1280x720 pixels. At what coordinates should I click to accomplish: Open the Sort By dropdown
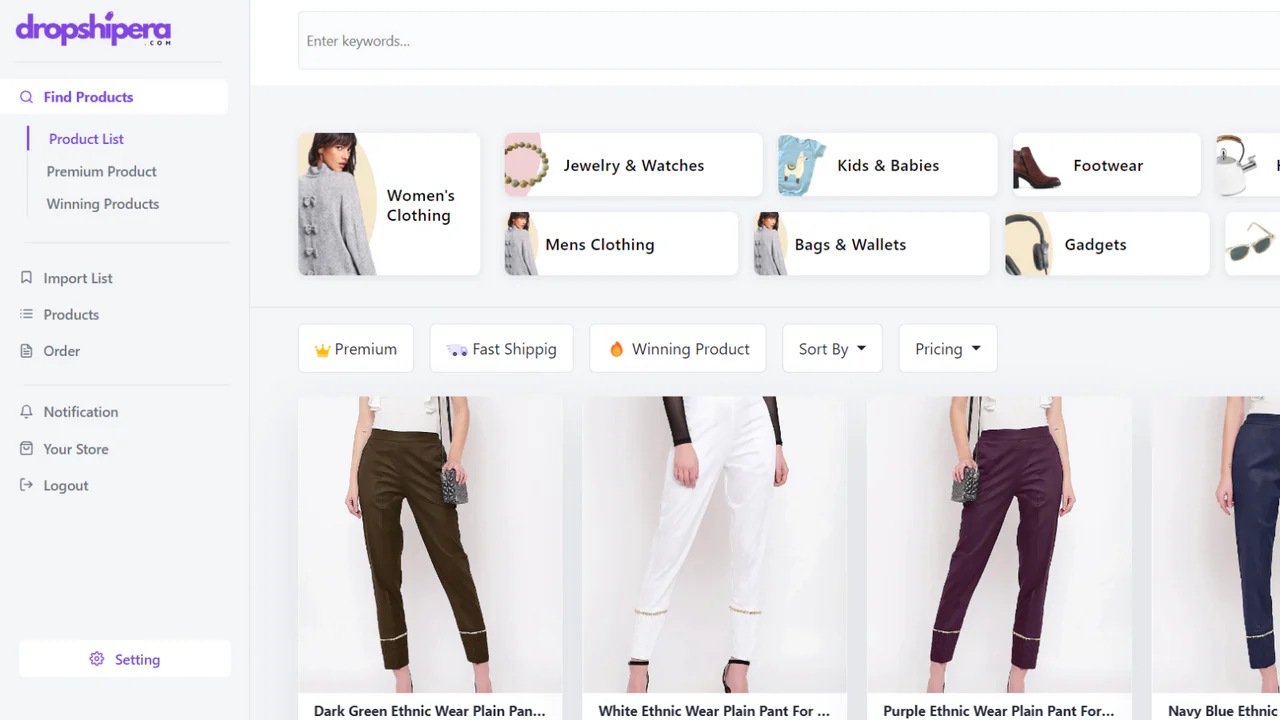[x=832, y=348]
